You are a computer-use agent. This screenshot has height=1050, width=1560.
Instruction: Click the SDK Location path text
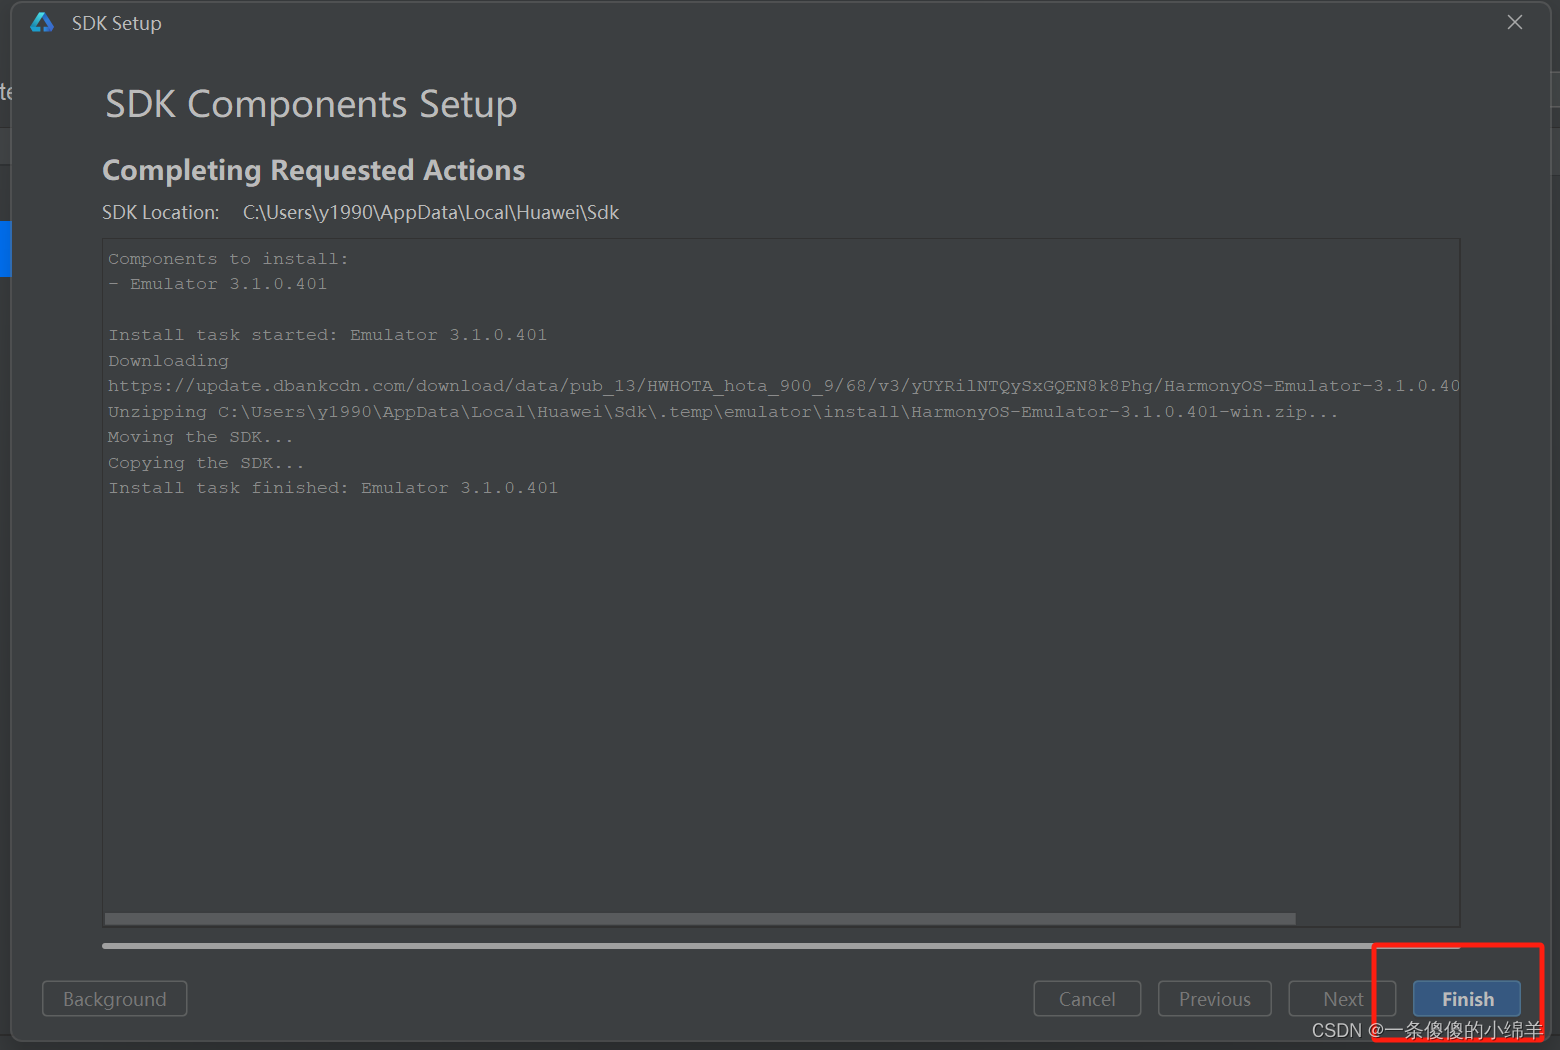click(x=431, y=212)
